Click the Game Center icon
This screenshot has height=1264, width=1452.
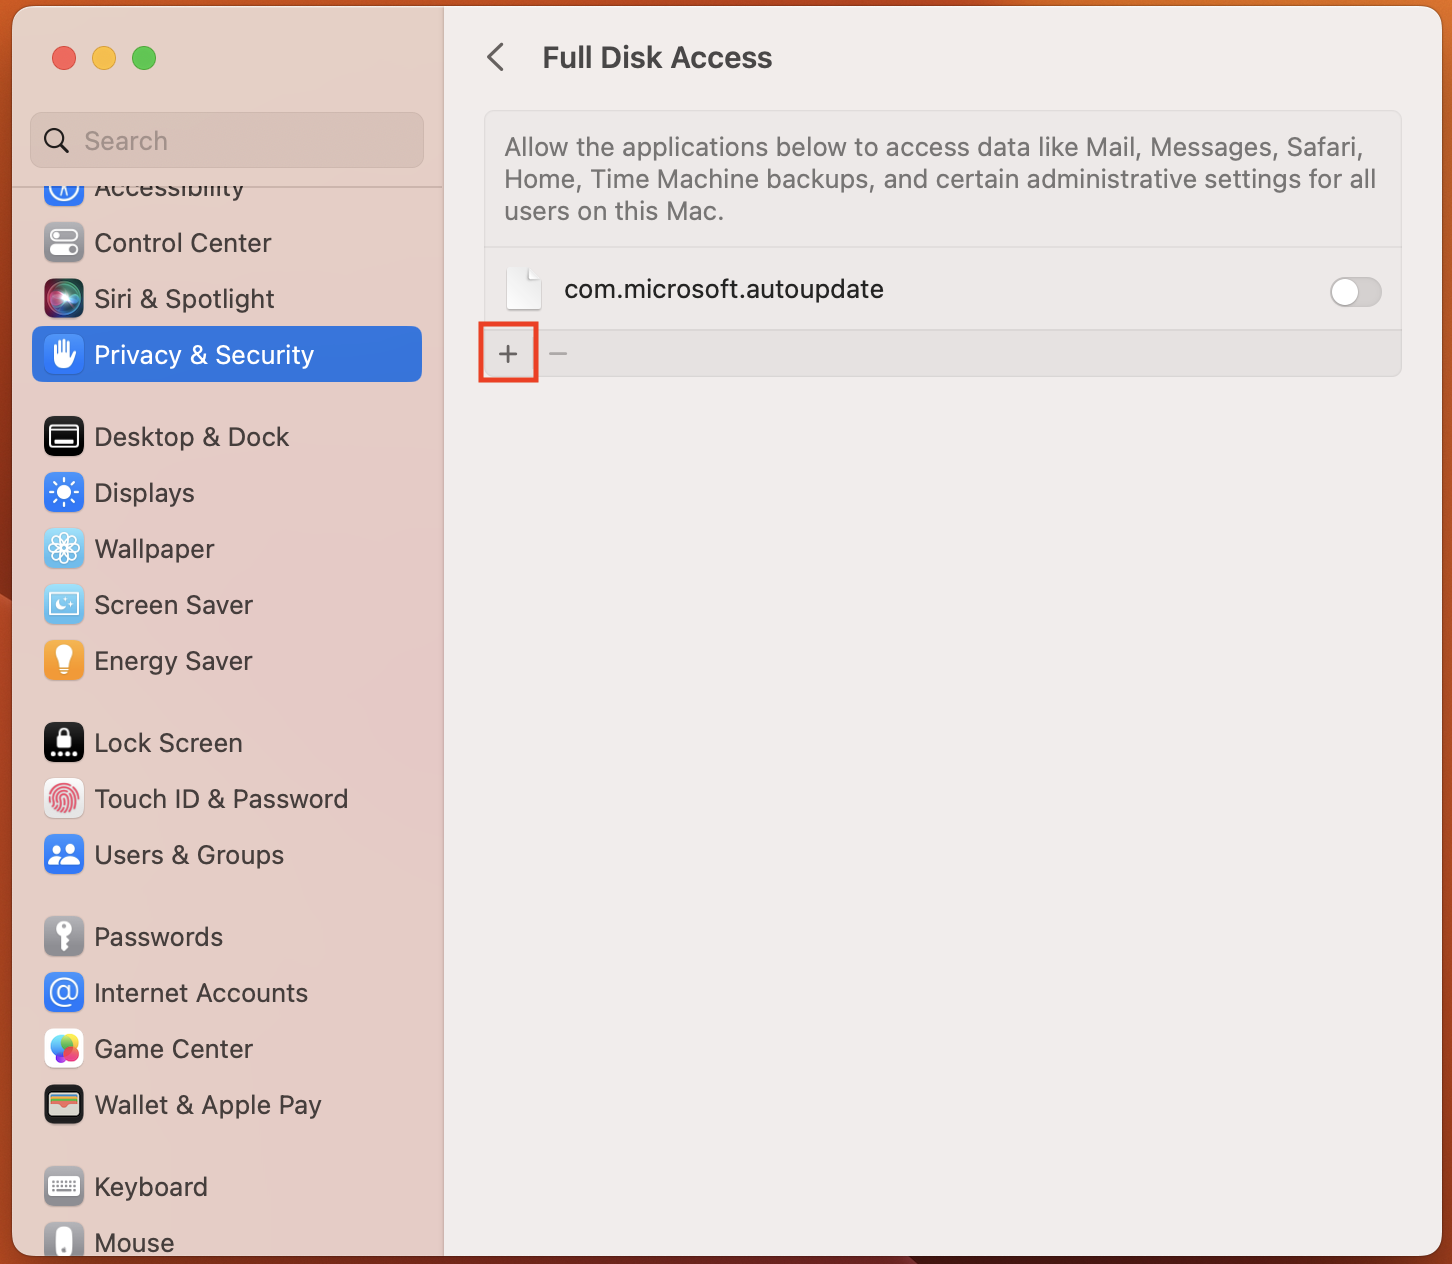[64, 1049]
